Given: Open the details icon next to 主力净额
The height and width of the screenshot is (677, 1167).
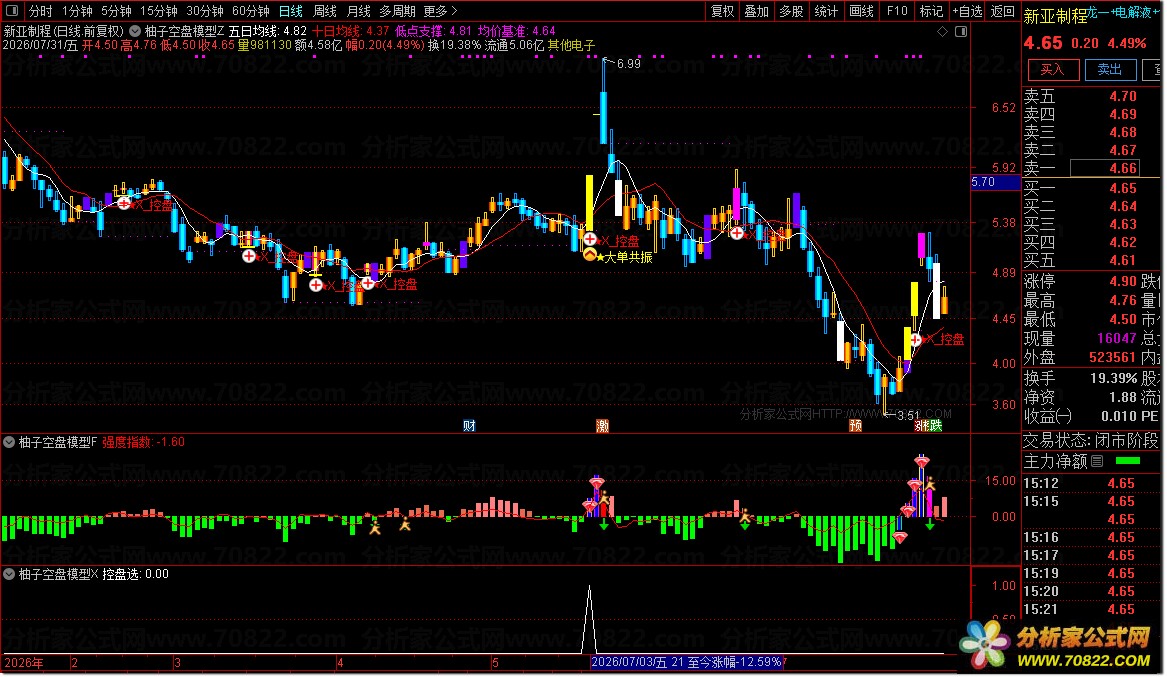Looking at the screenshot, I should (1097, 461).
